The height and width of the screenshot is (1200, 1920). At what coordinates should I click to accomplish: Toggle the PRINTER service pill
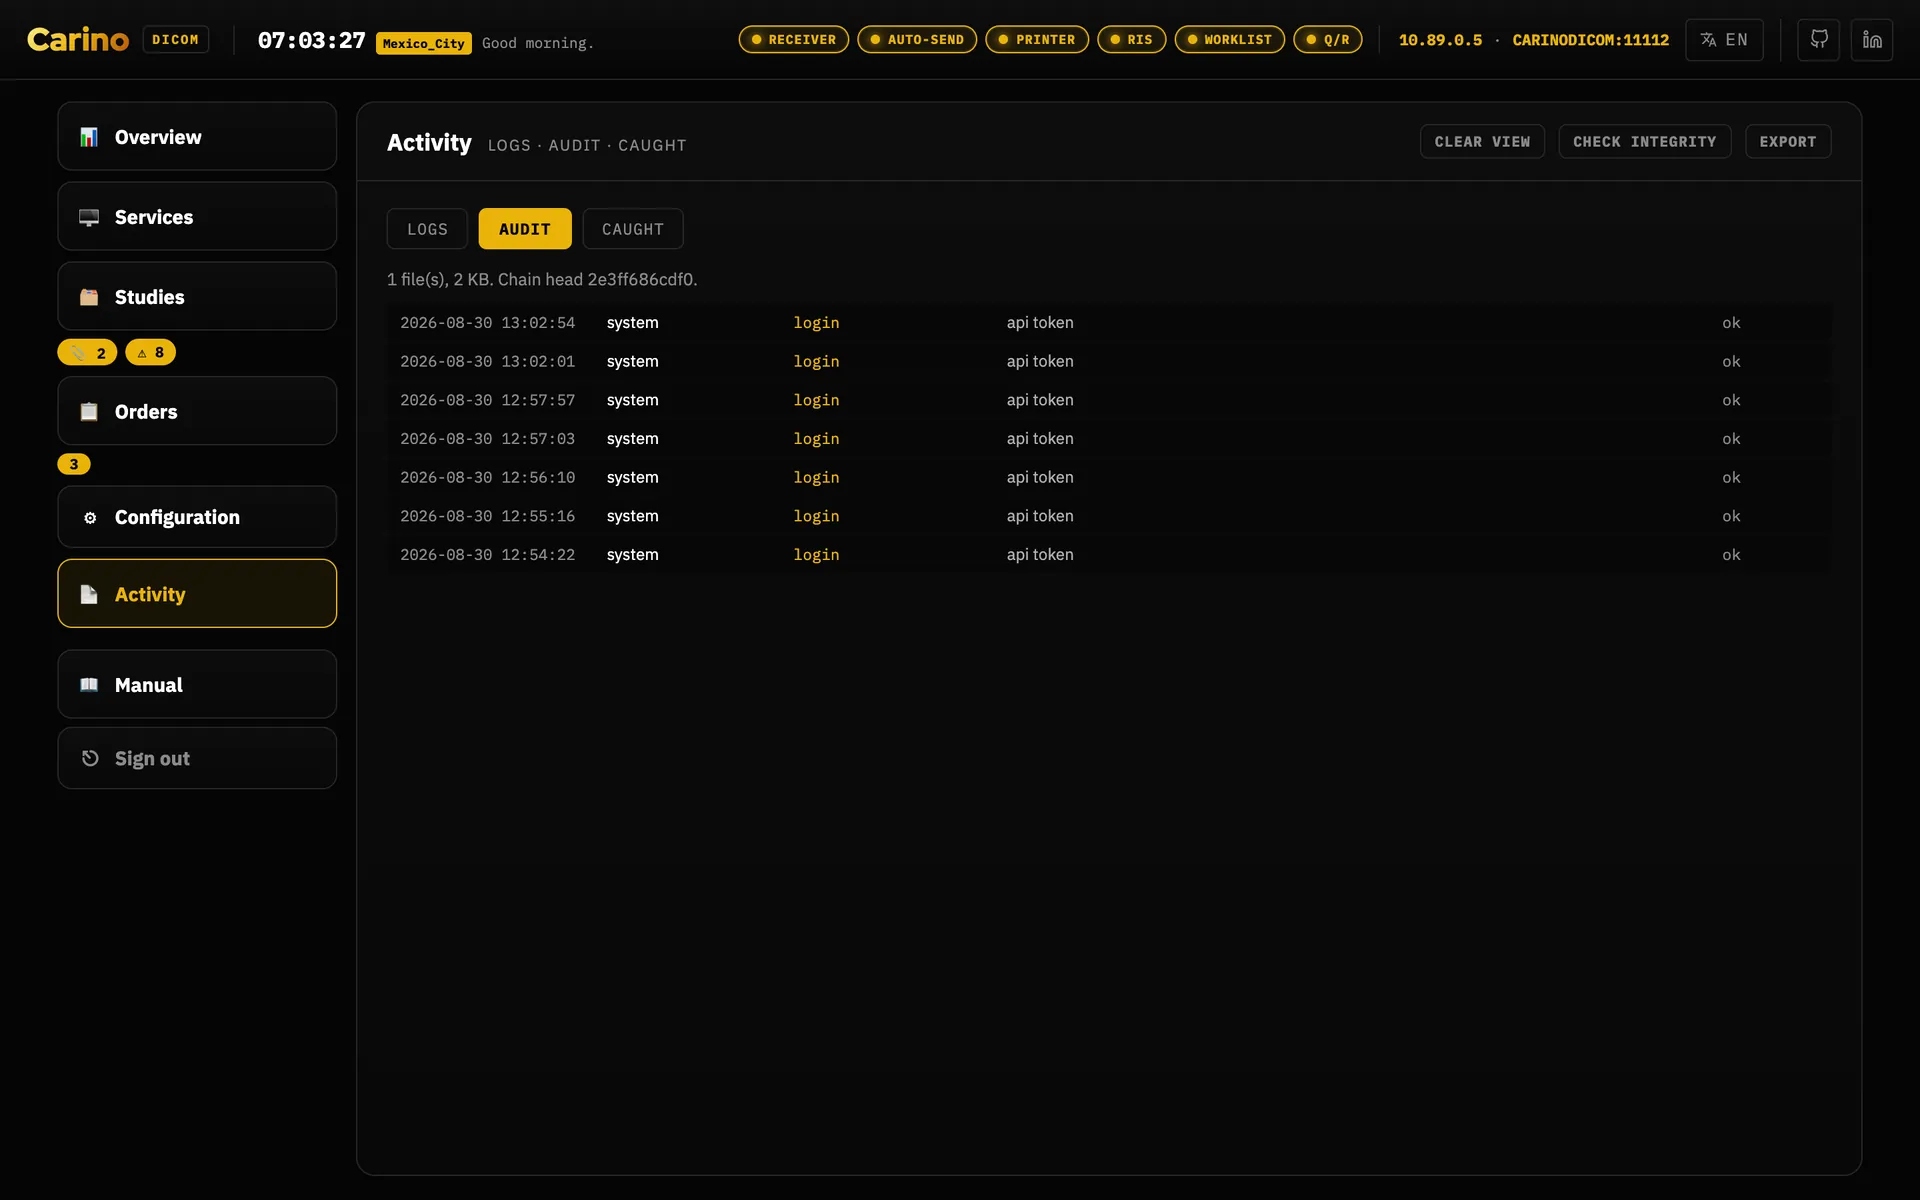[1037, 40]
